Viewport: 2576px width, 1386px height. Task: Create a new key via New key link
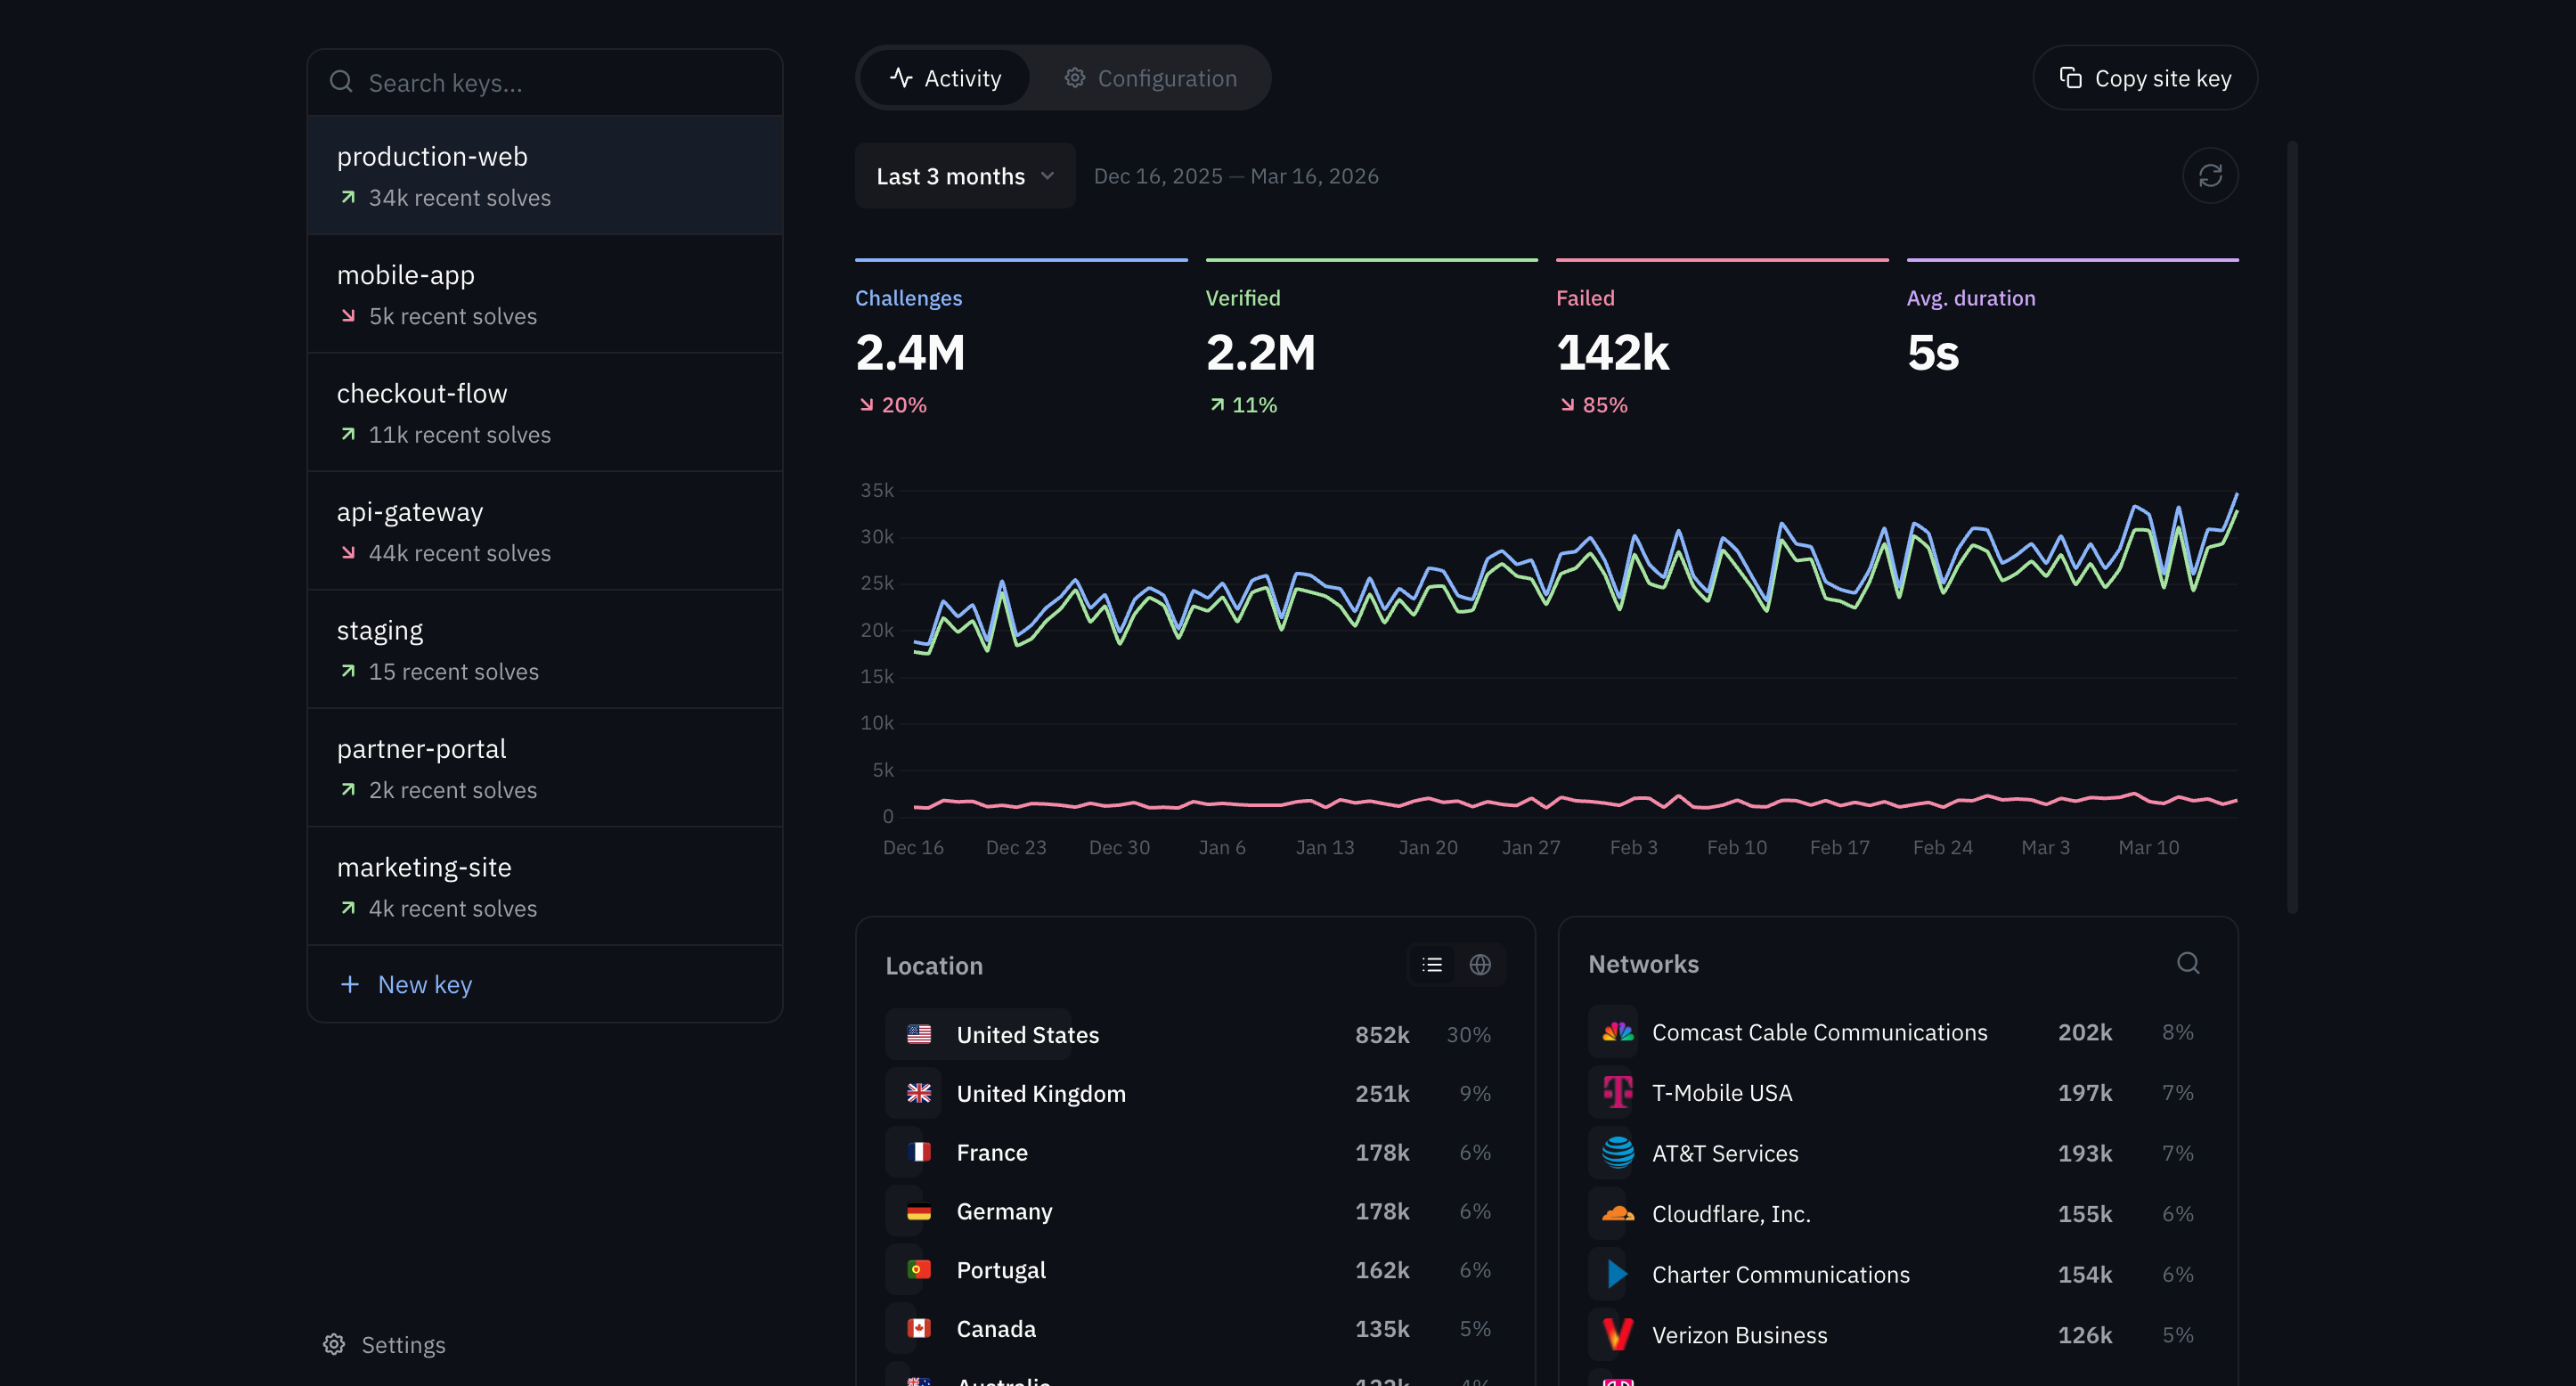(404, 984)
